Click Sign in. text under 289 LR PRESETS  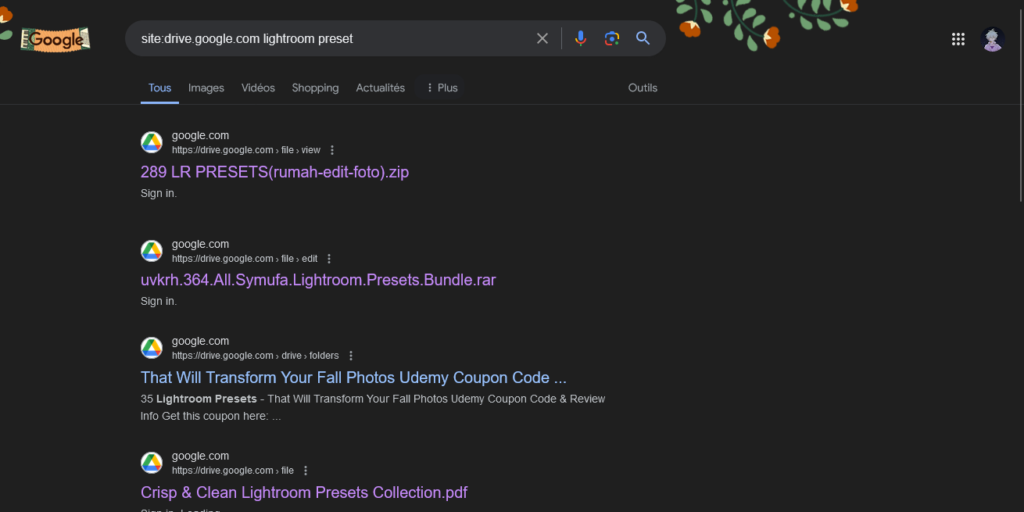click(159, 193)
